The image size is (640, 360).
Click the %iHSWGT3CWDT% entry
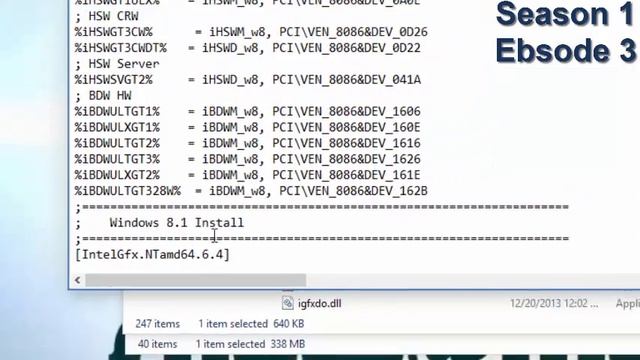[x=247, y=48]
